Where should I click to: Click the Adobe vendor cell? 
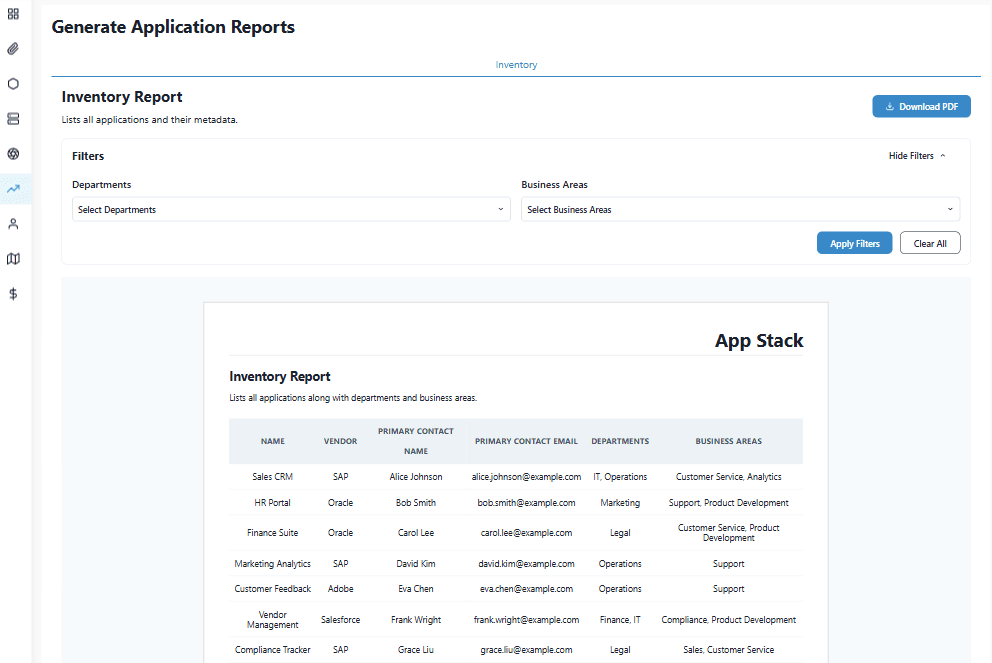click(340, 589)
